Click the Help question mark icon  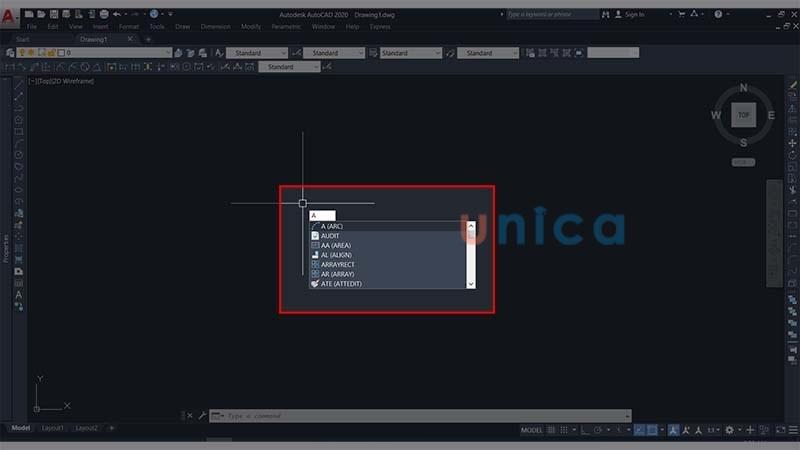(x=716, y=14)
